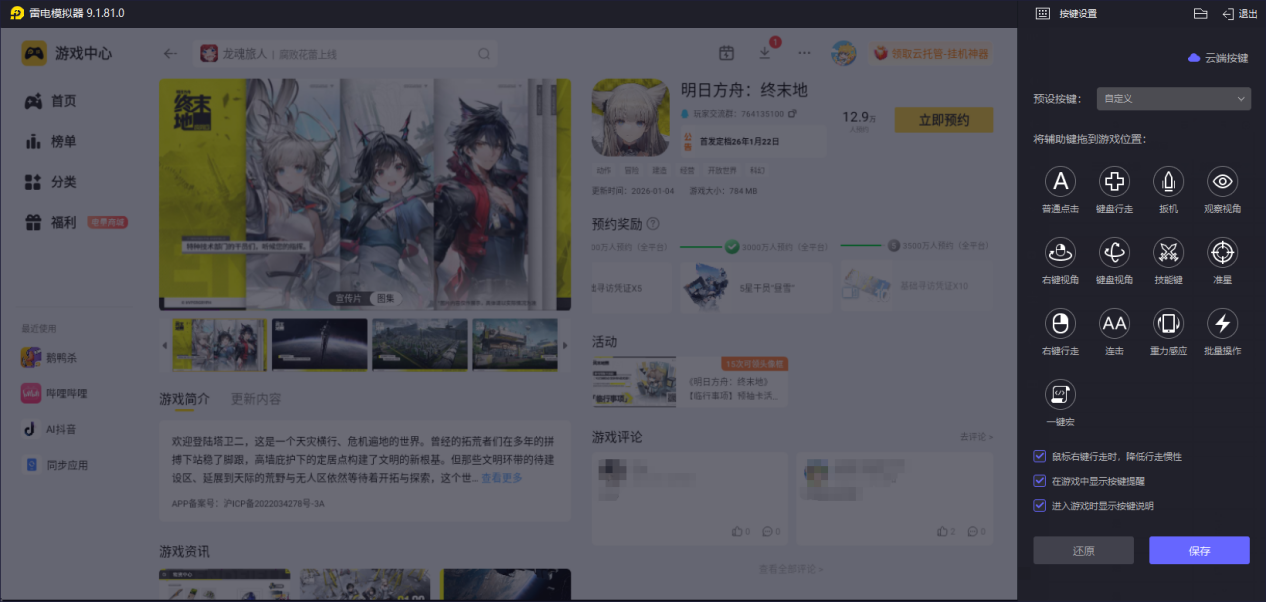Select the 键盘行走 keyboard walk D-pad icon
The height and width of the screenshot is (602, 1266).
(1114, 181)
